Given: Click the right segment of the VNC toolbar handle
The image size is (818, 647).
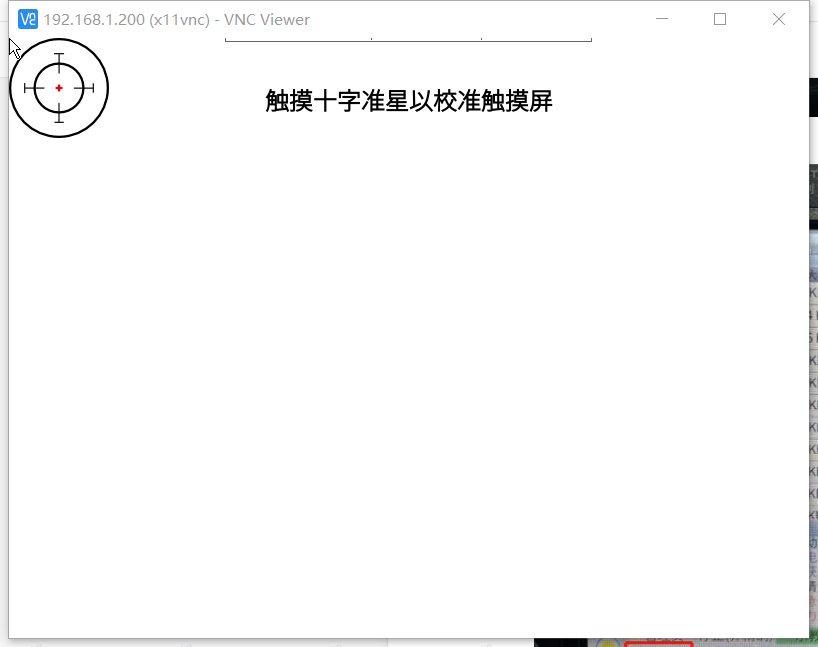Looking at the screenshot, I should (x=536, y=39).
